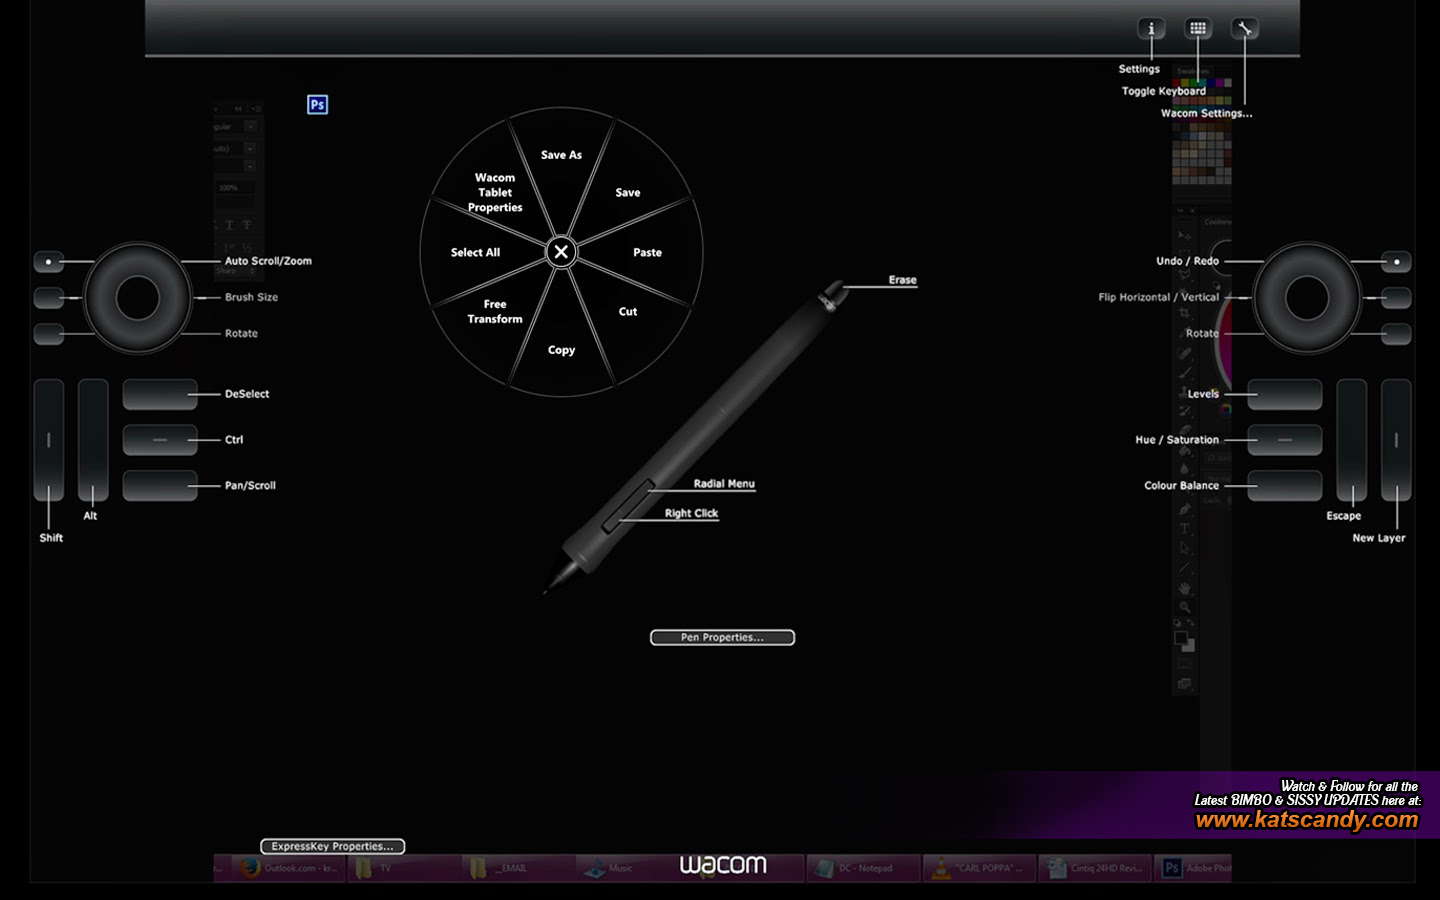The height and width of the screenshot is (900, 1440).
Task: Click the DeSelect ExpressKey
Action: tap(160, 394)
